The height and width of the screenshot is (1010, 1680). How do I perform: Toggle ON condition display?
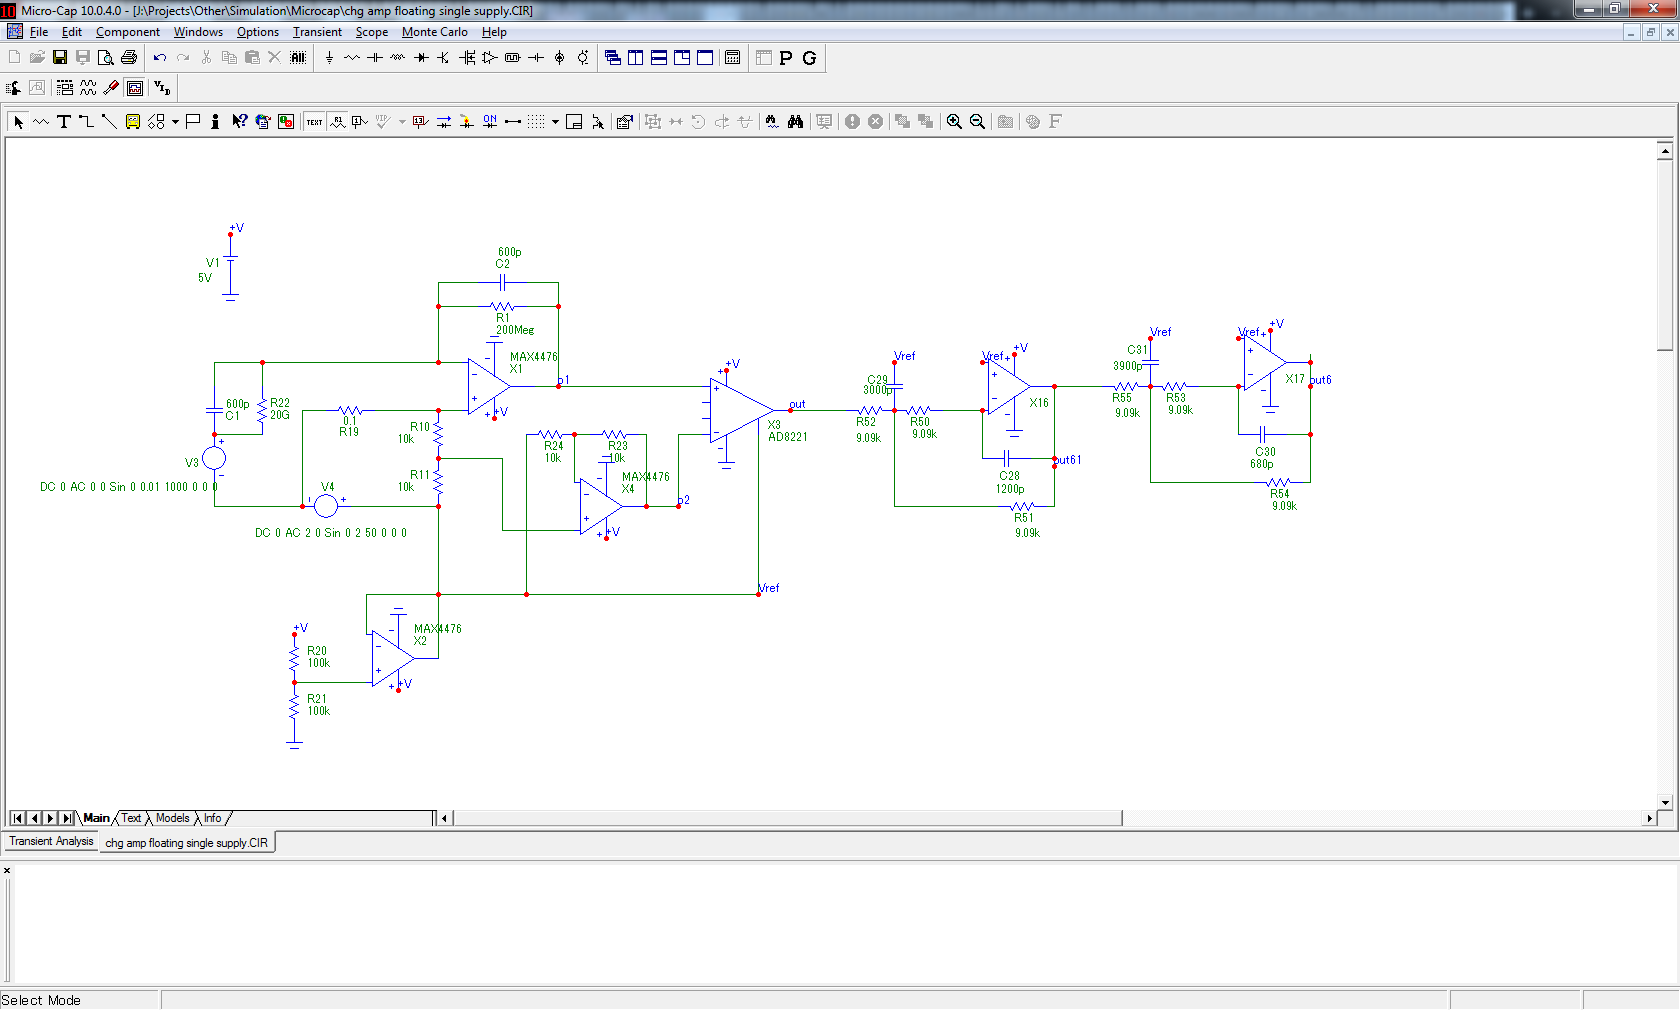[x=490, y=122]
